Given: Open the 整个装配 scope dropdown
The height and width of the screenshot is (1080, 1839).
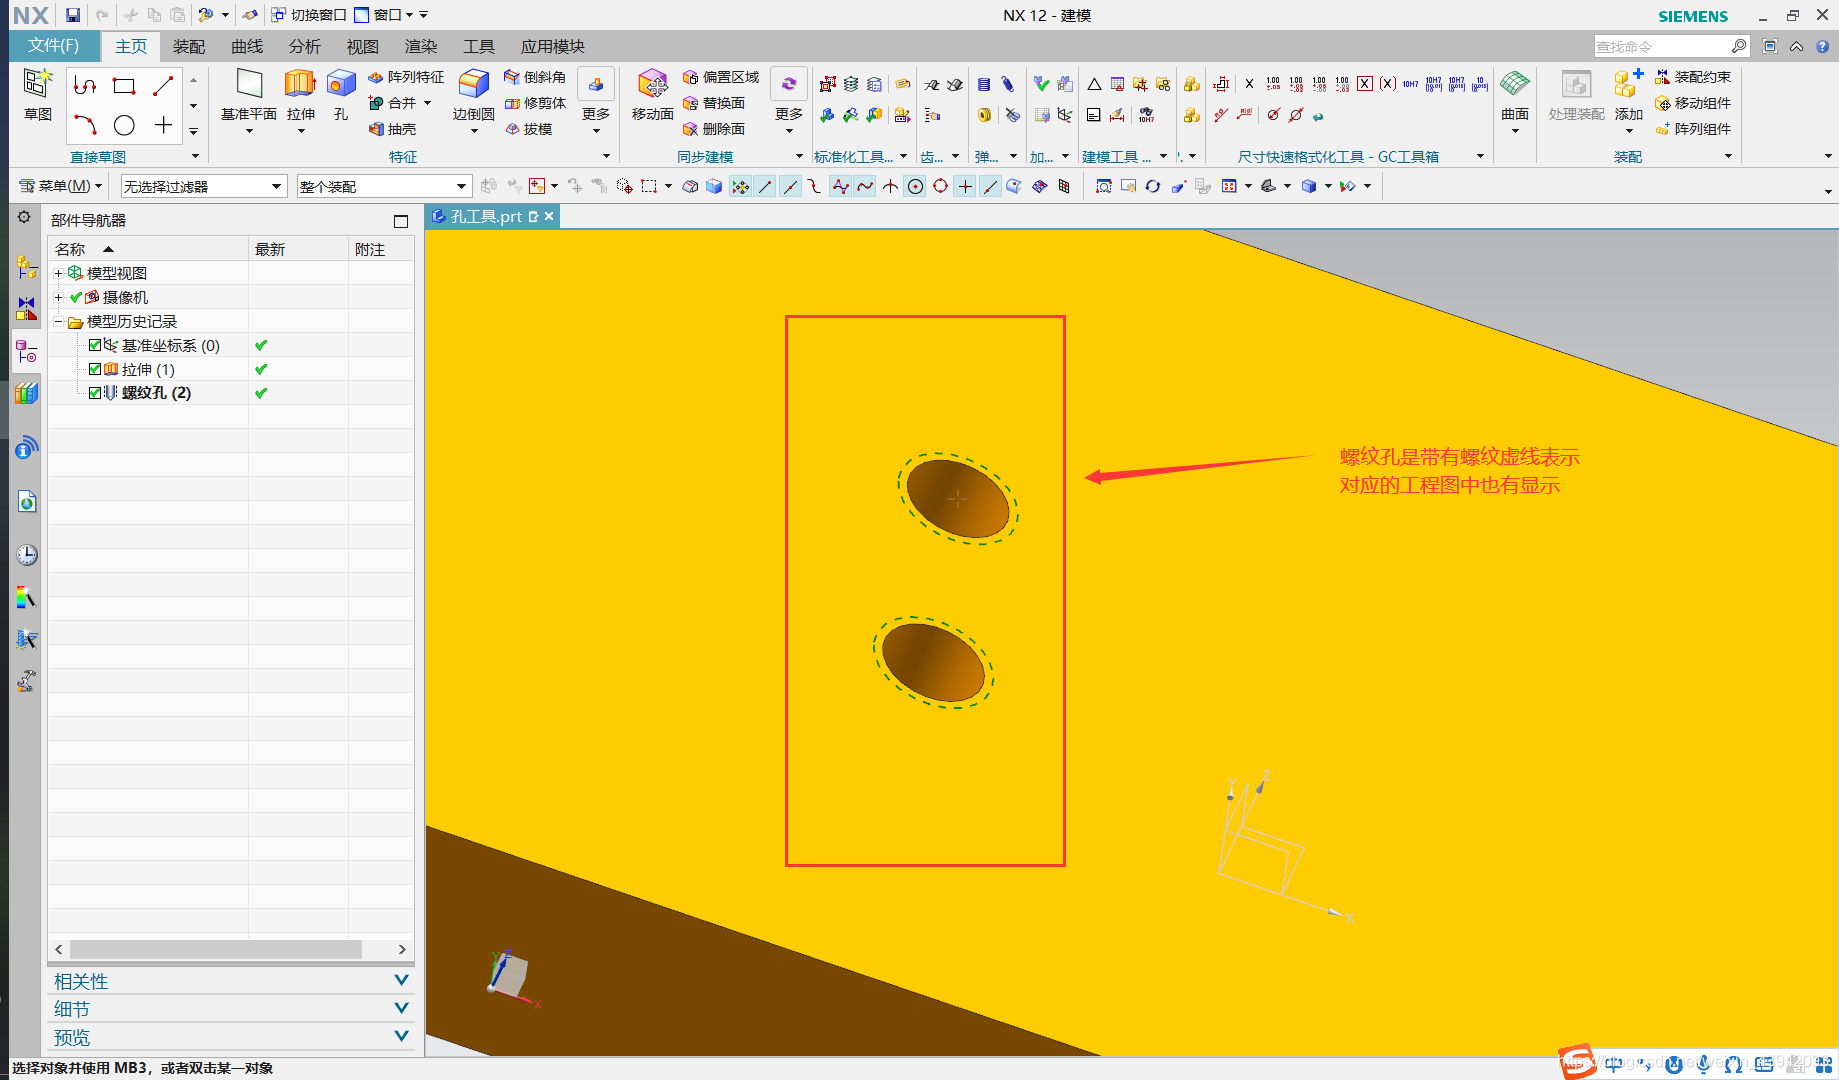Looking at the screenshot, I should [x=383, y=186].
